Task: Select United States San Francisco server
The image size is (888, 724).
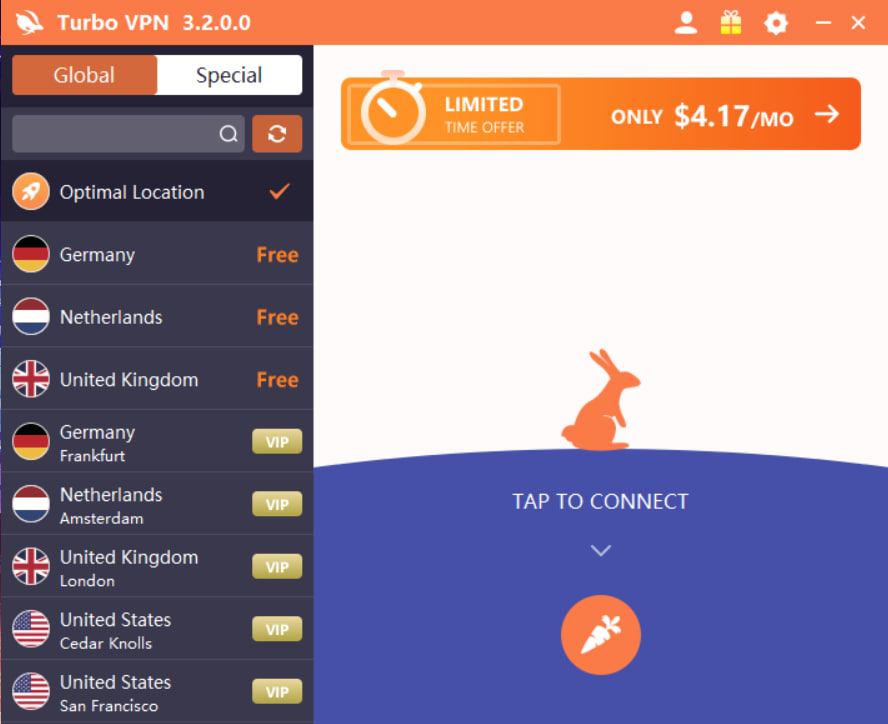Action: click(157, 692)
